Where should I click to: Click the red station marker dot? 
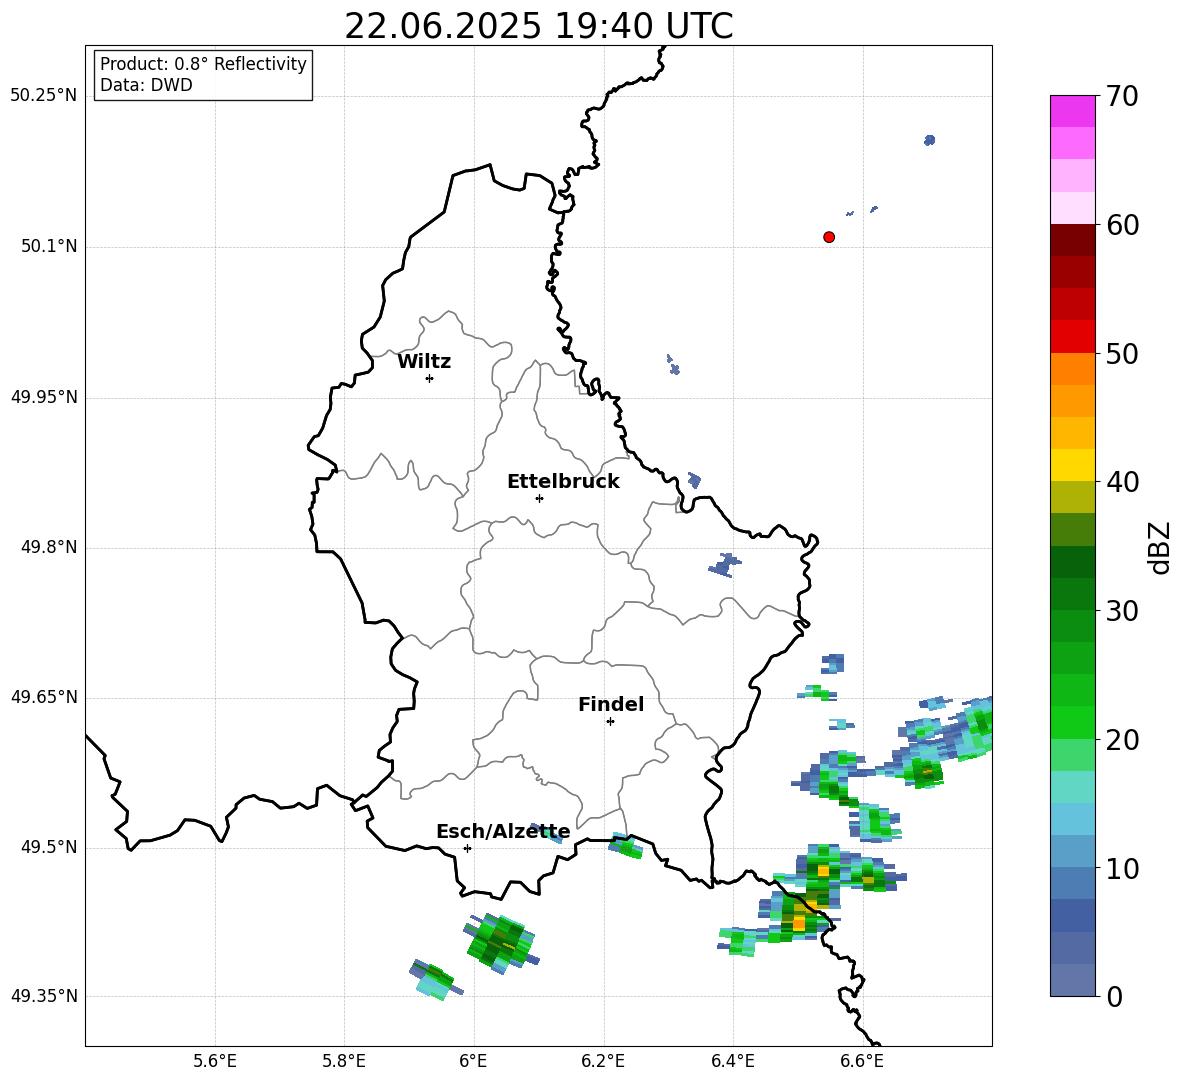coord(829,237)
